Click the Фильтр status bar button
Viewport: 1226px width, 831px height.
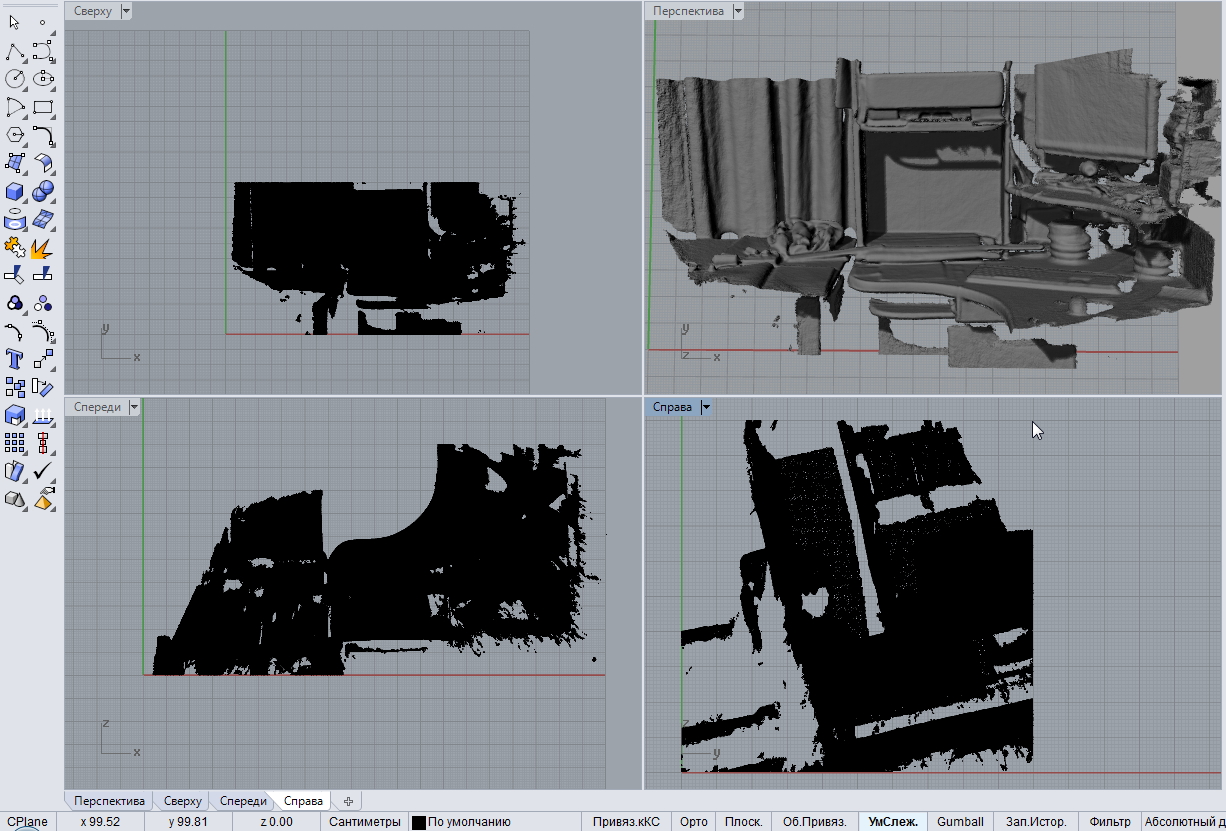(1109, 822)
